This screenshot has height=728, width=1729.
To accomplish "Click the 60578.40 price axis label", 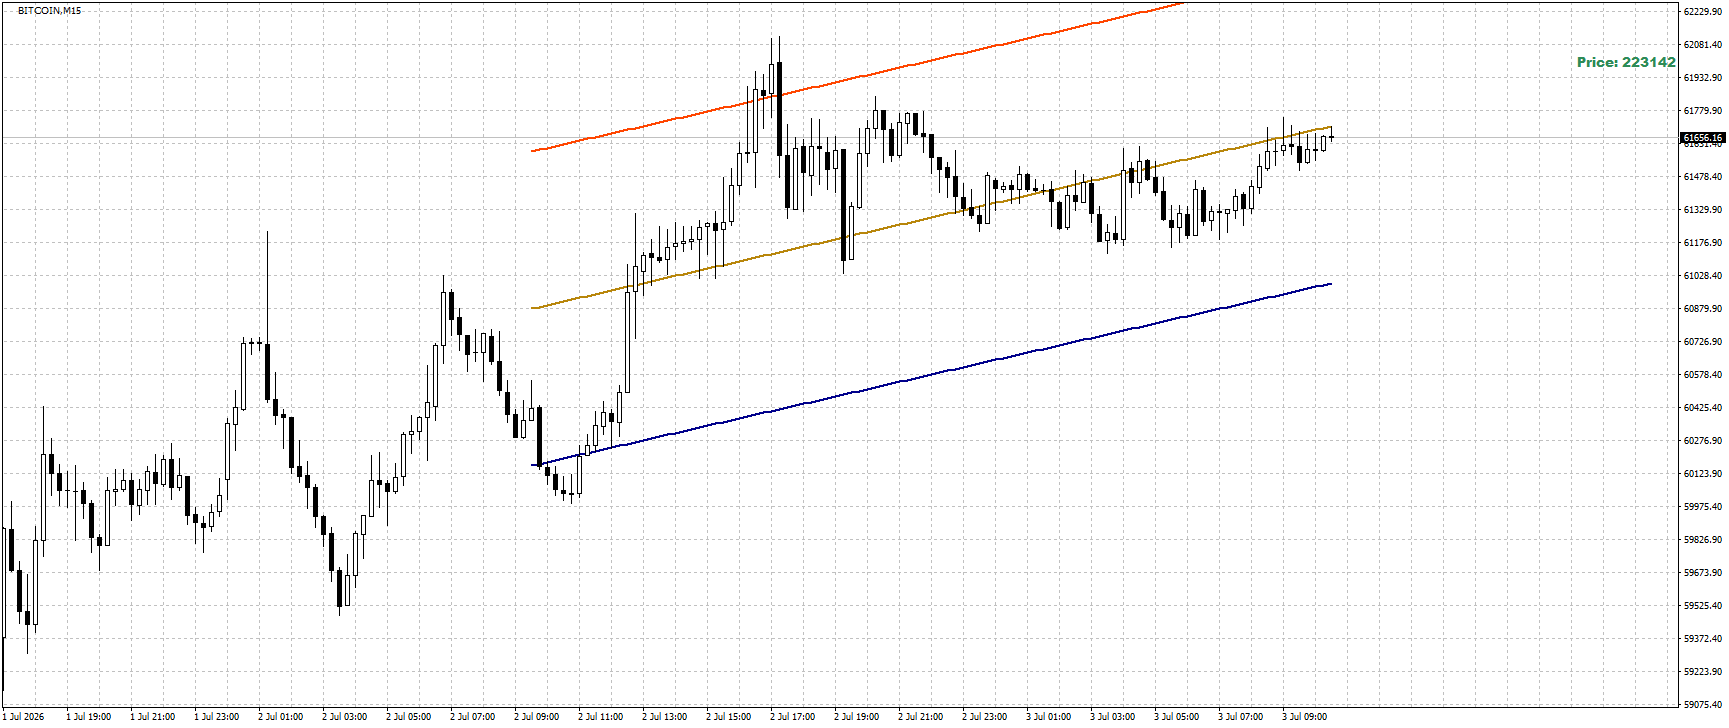I will [1703, 375].
